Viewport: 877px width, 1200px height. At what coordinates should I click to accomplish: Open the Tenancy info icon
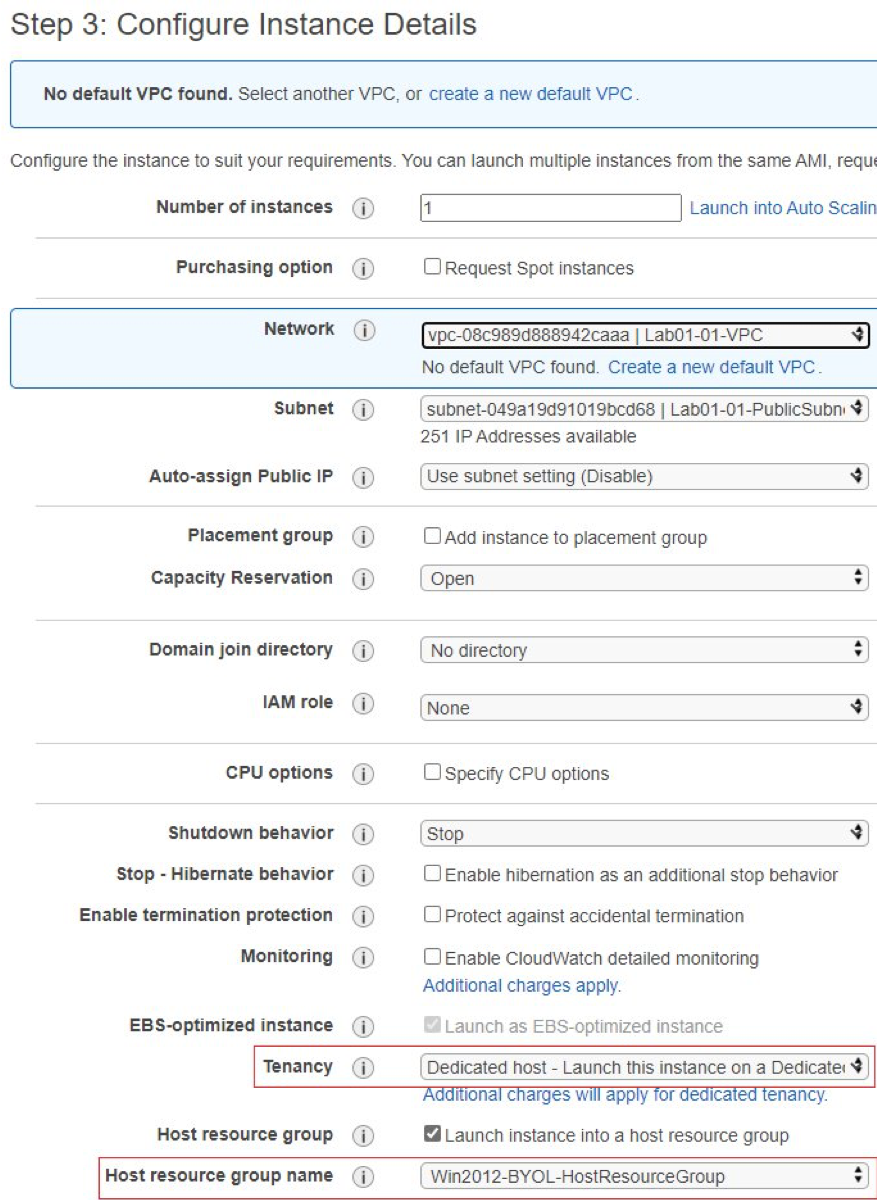[363, 1068]
